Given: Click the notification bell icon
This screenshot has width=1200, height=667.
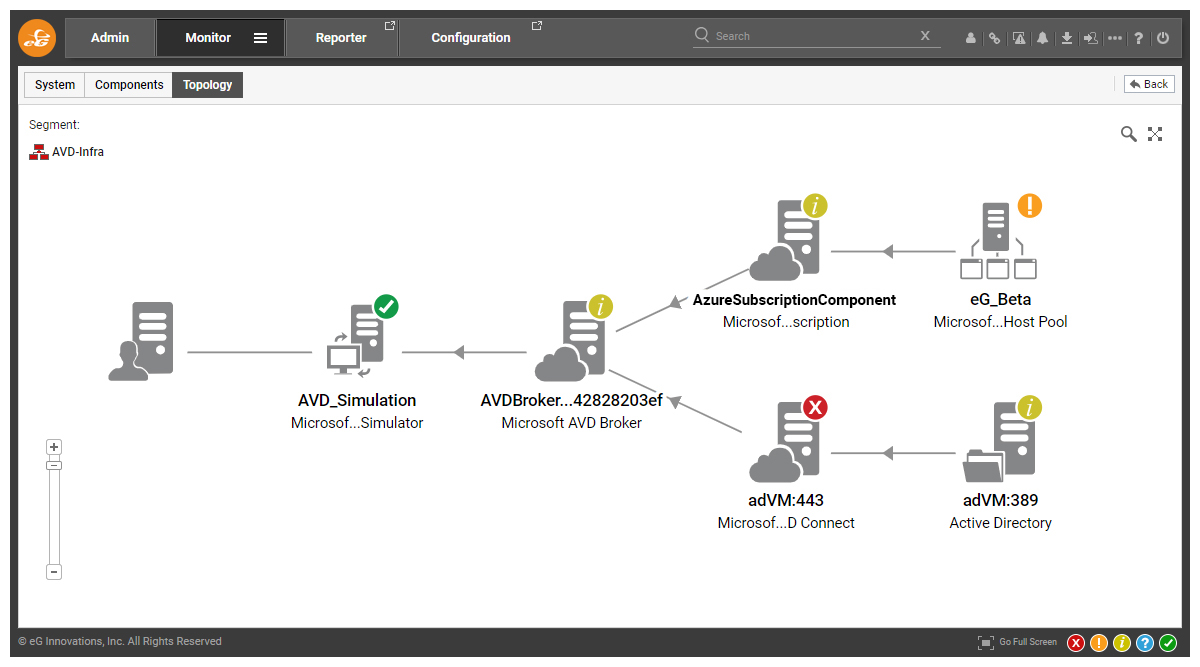Looking at the screenshot, I should (1043, 38).
